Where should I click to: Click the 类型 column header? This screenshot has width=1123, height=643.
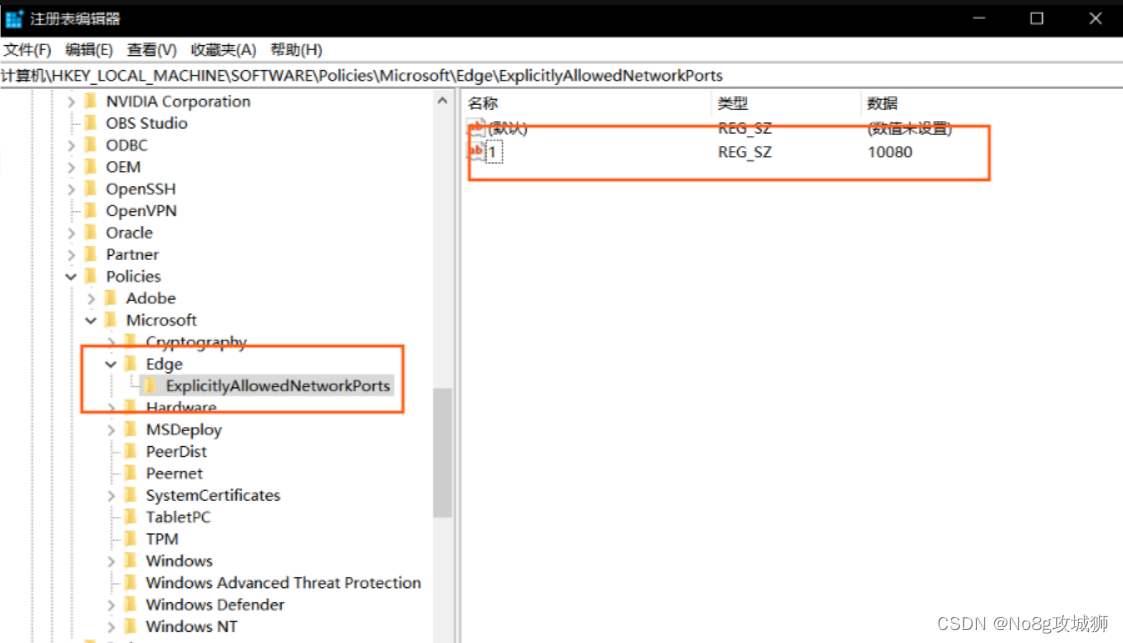(732, 103)
